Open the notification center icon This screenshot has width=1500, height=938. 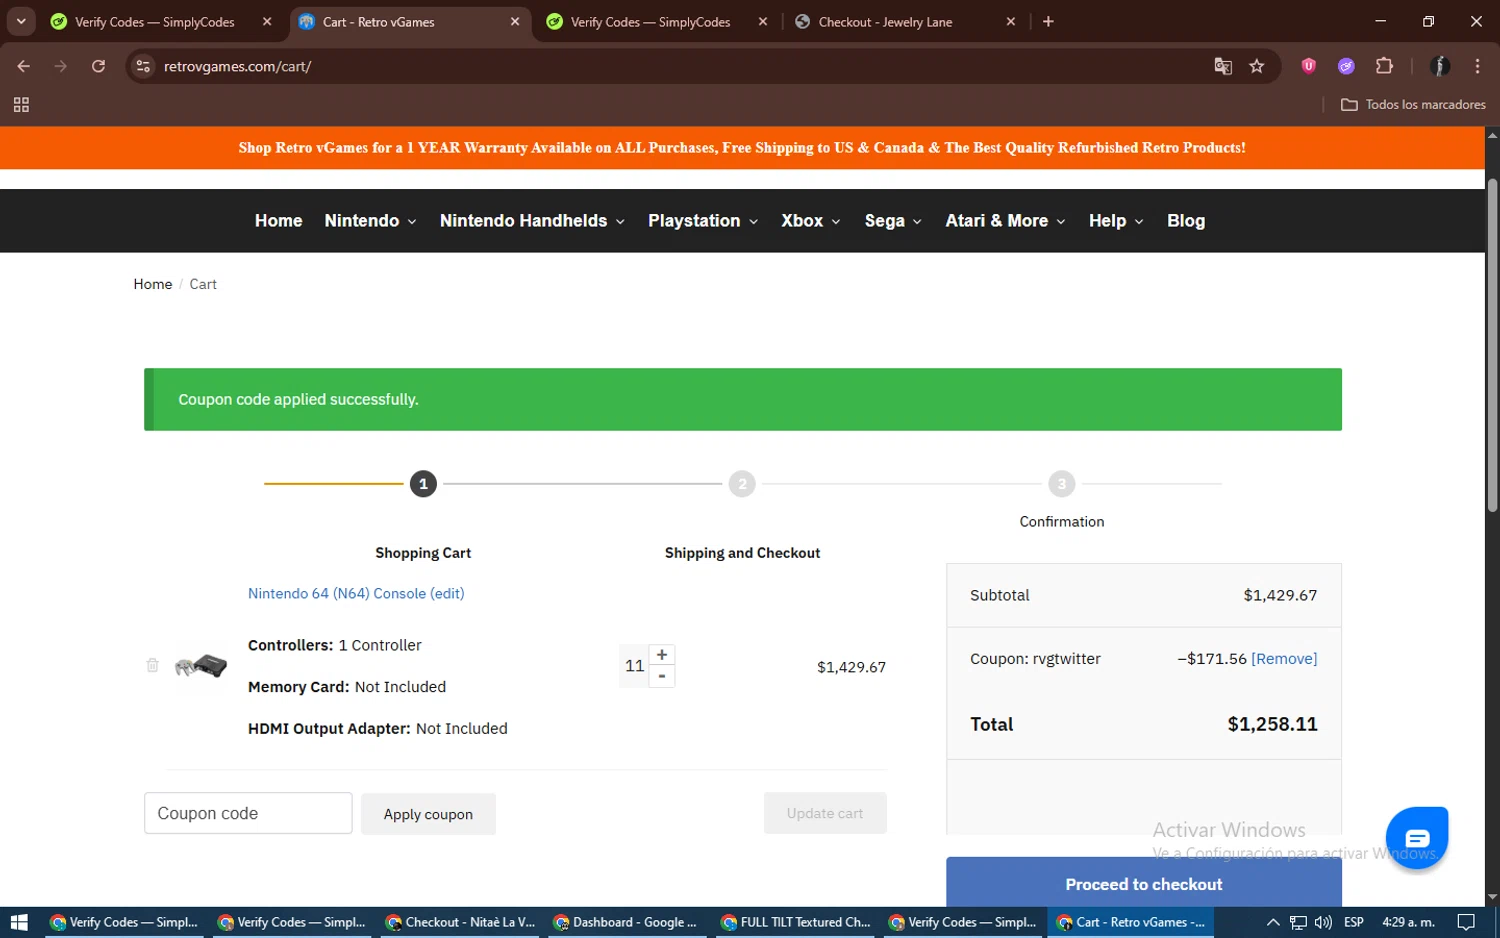tap(1466, 922)
